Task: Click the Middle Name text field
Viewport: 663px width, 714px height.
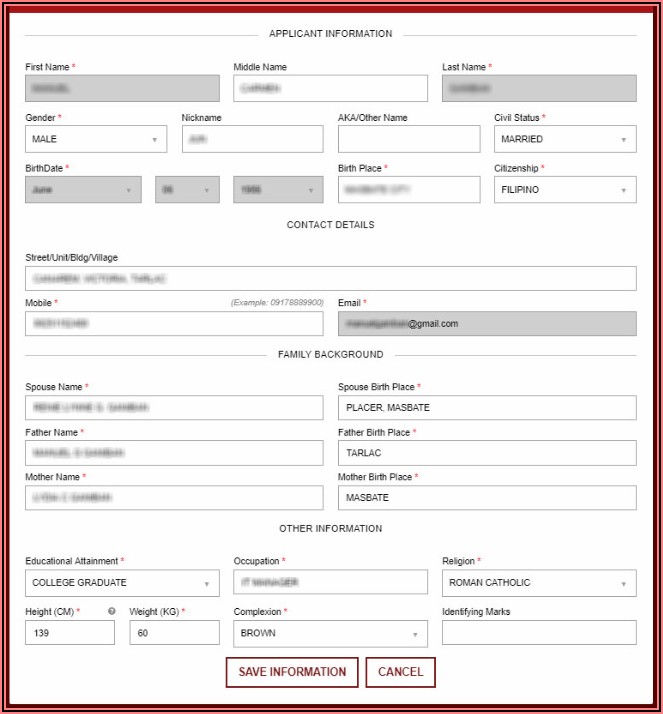Action: pos(330,88)
